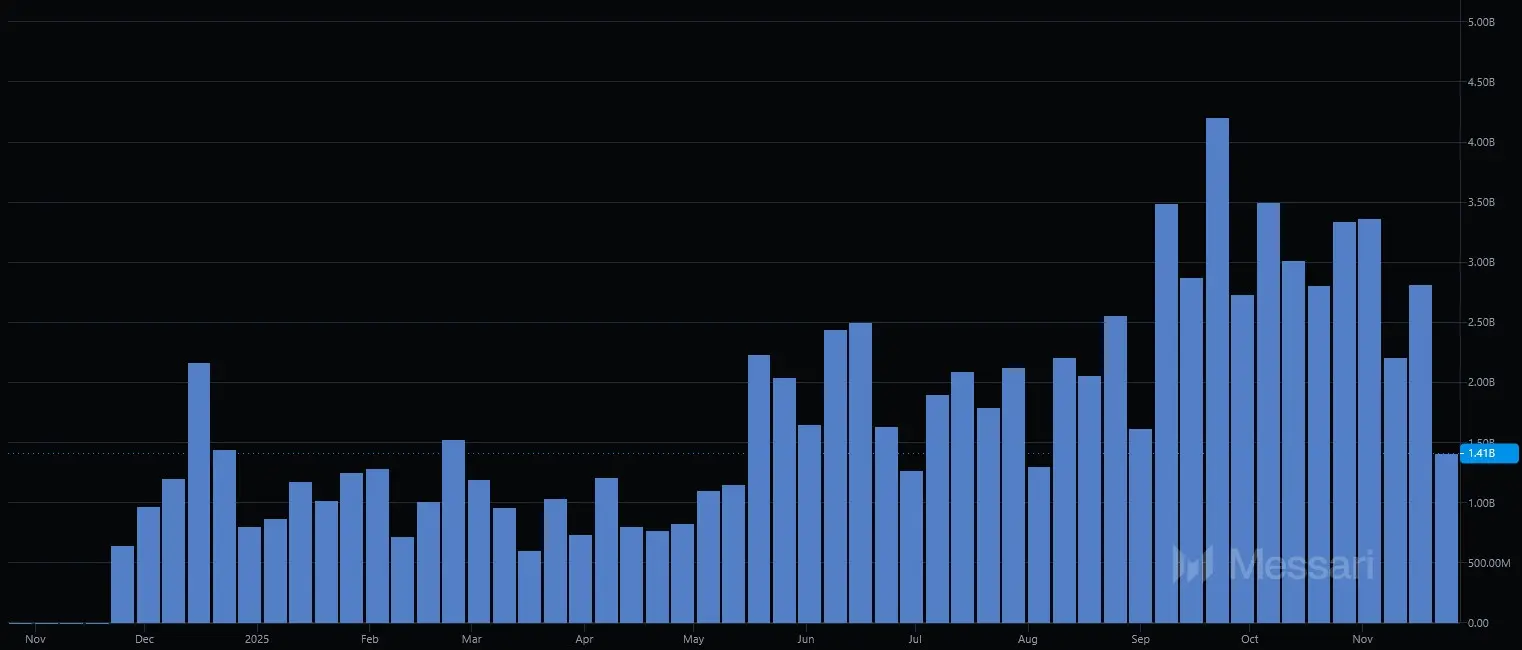
Task: Click the leftmost Nov label on the x-axis
Action: click(x=35, y=638)
